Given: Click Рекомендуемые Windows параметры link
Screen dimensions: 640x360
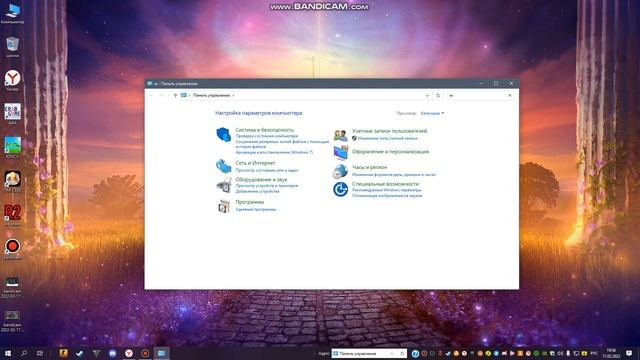Looking at the screenshot, I should (x=387, y=190).
